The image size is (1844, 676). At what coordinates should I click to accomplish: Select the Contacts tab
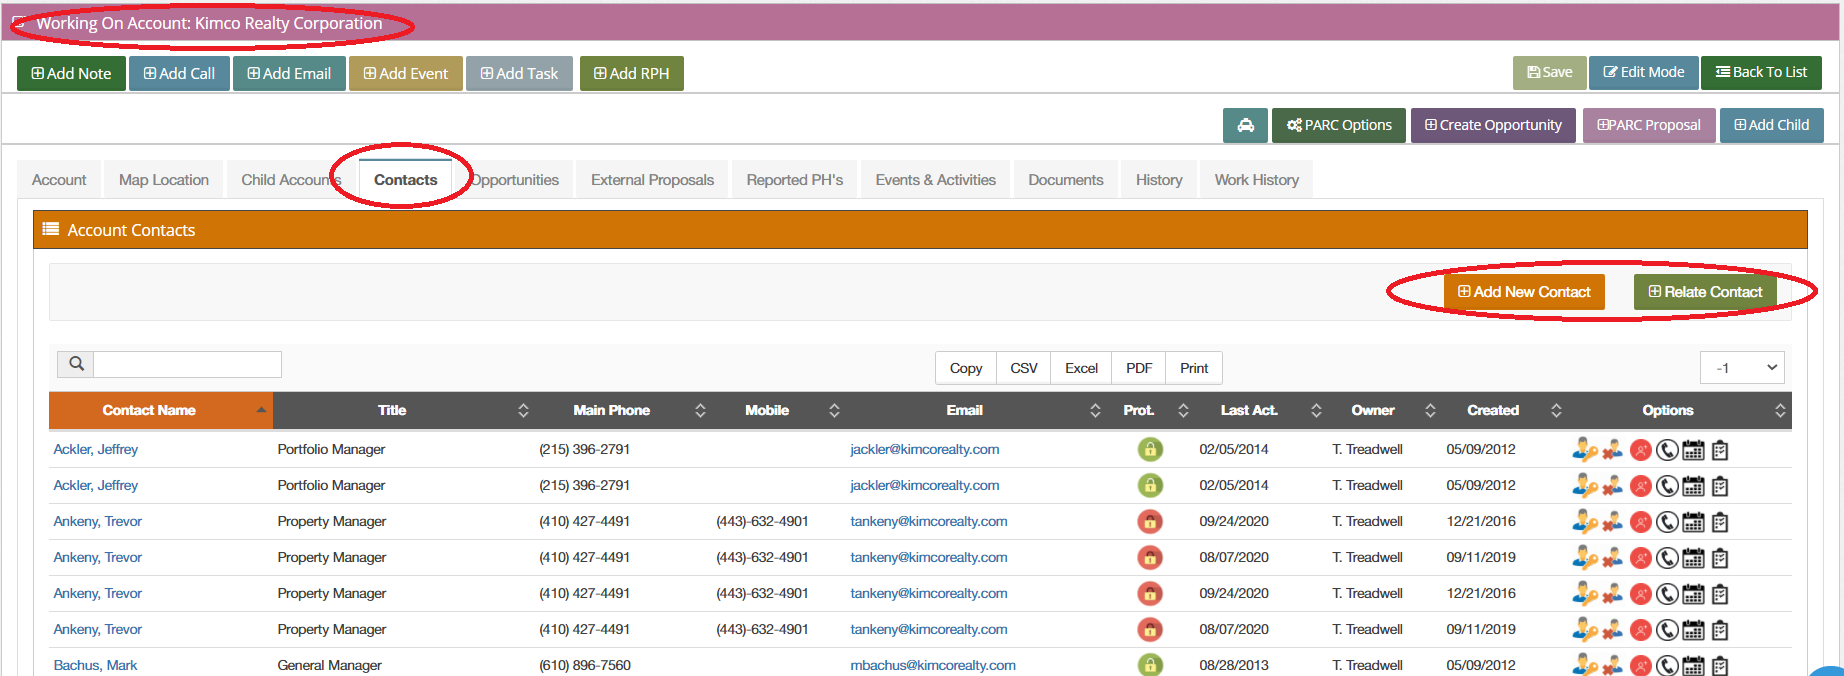405,180
